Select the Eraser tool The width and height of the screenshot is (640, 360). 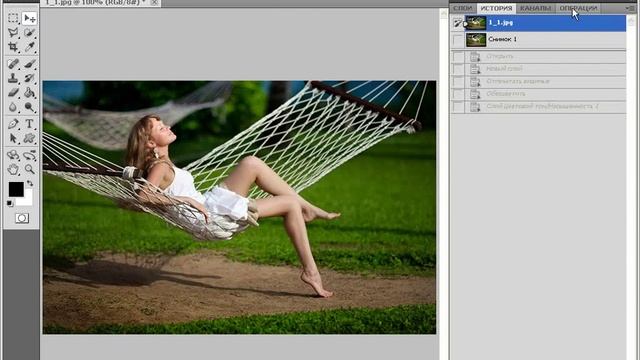pyautogui.click(x=13, y=93)
